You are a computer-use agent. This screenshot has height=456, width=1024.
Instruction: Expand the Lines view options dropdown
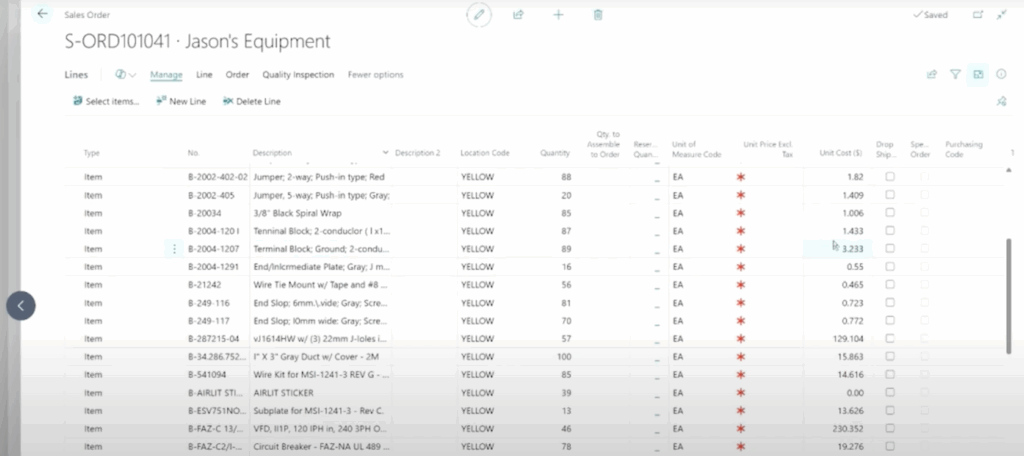[x=126, y=75]
